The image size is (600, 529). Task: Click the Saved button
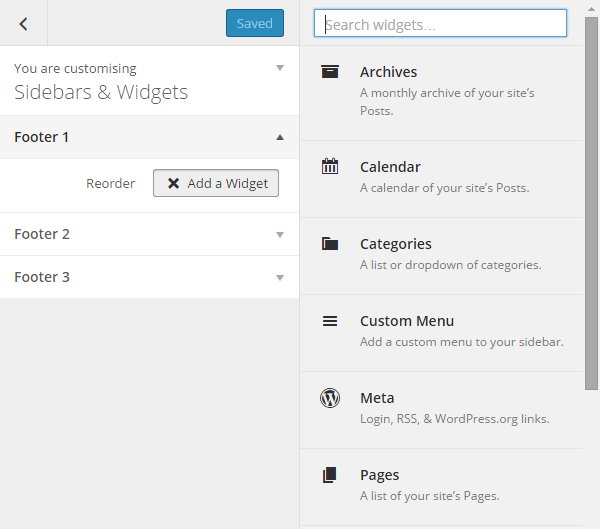(255, 23)
